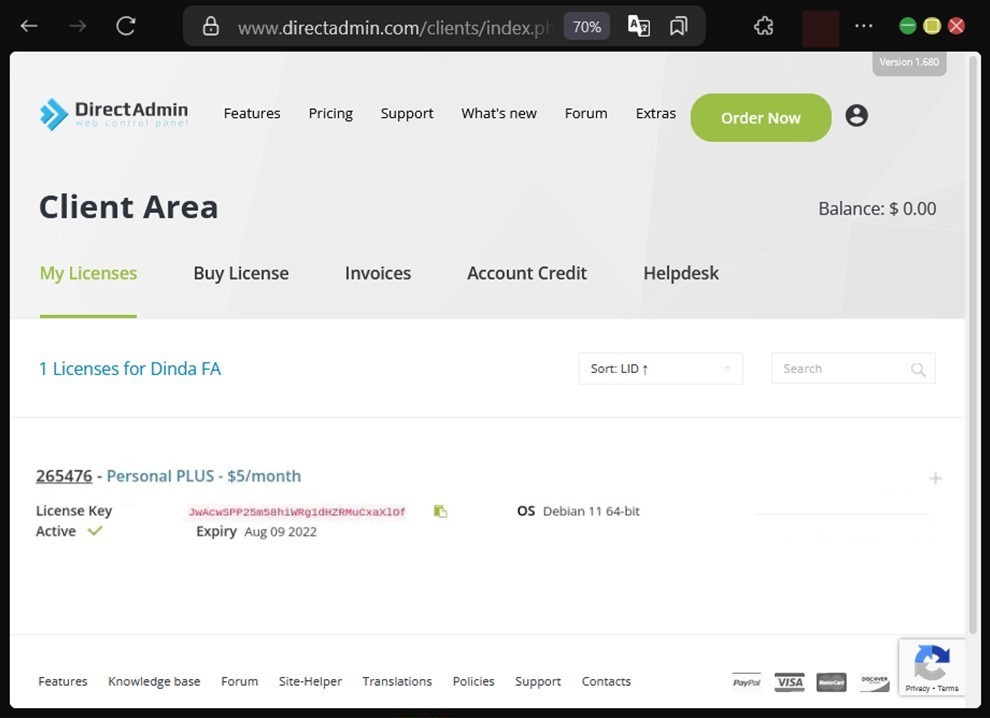Click the Discover card icon
Screen dimensions: 990x718
[874, 682]
